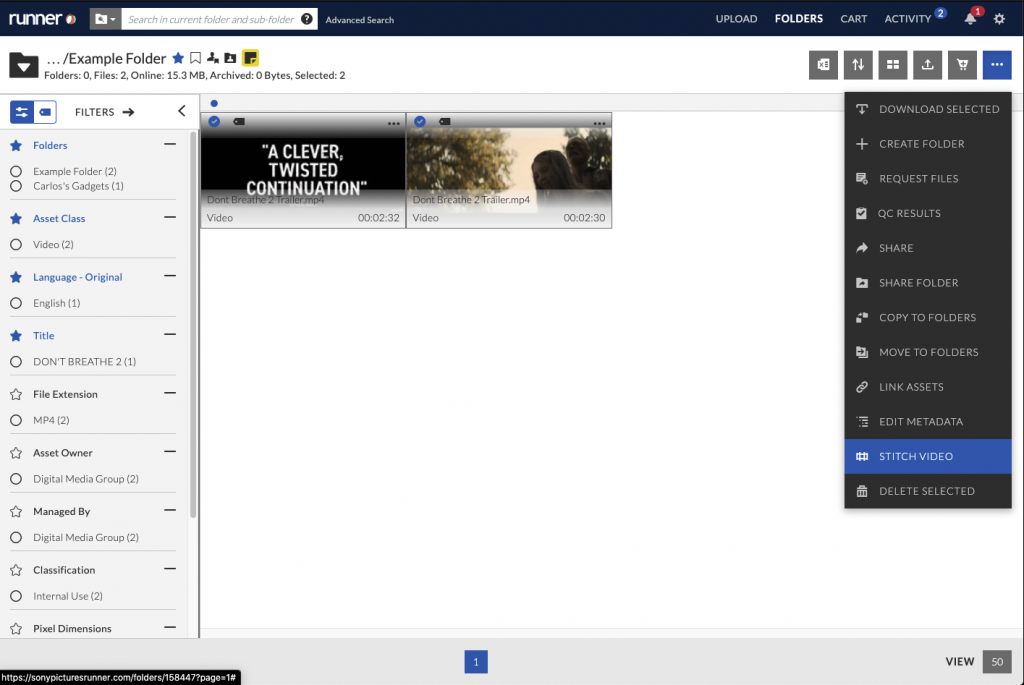Click the upload toolbar button
Image resolution: width=1024 pixels, height=685 pixels.
coord(927,65)
